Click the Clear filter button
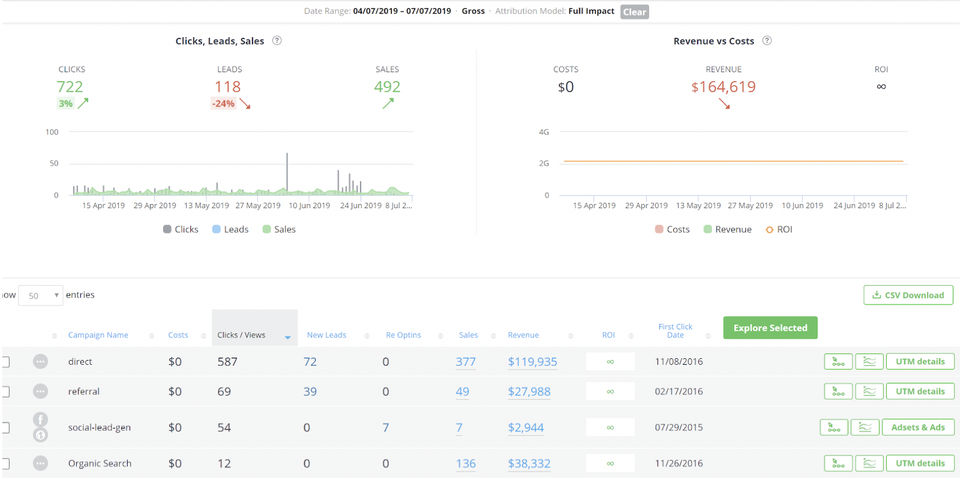 (x=634, y=12)
